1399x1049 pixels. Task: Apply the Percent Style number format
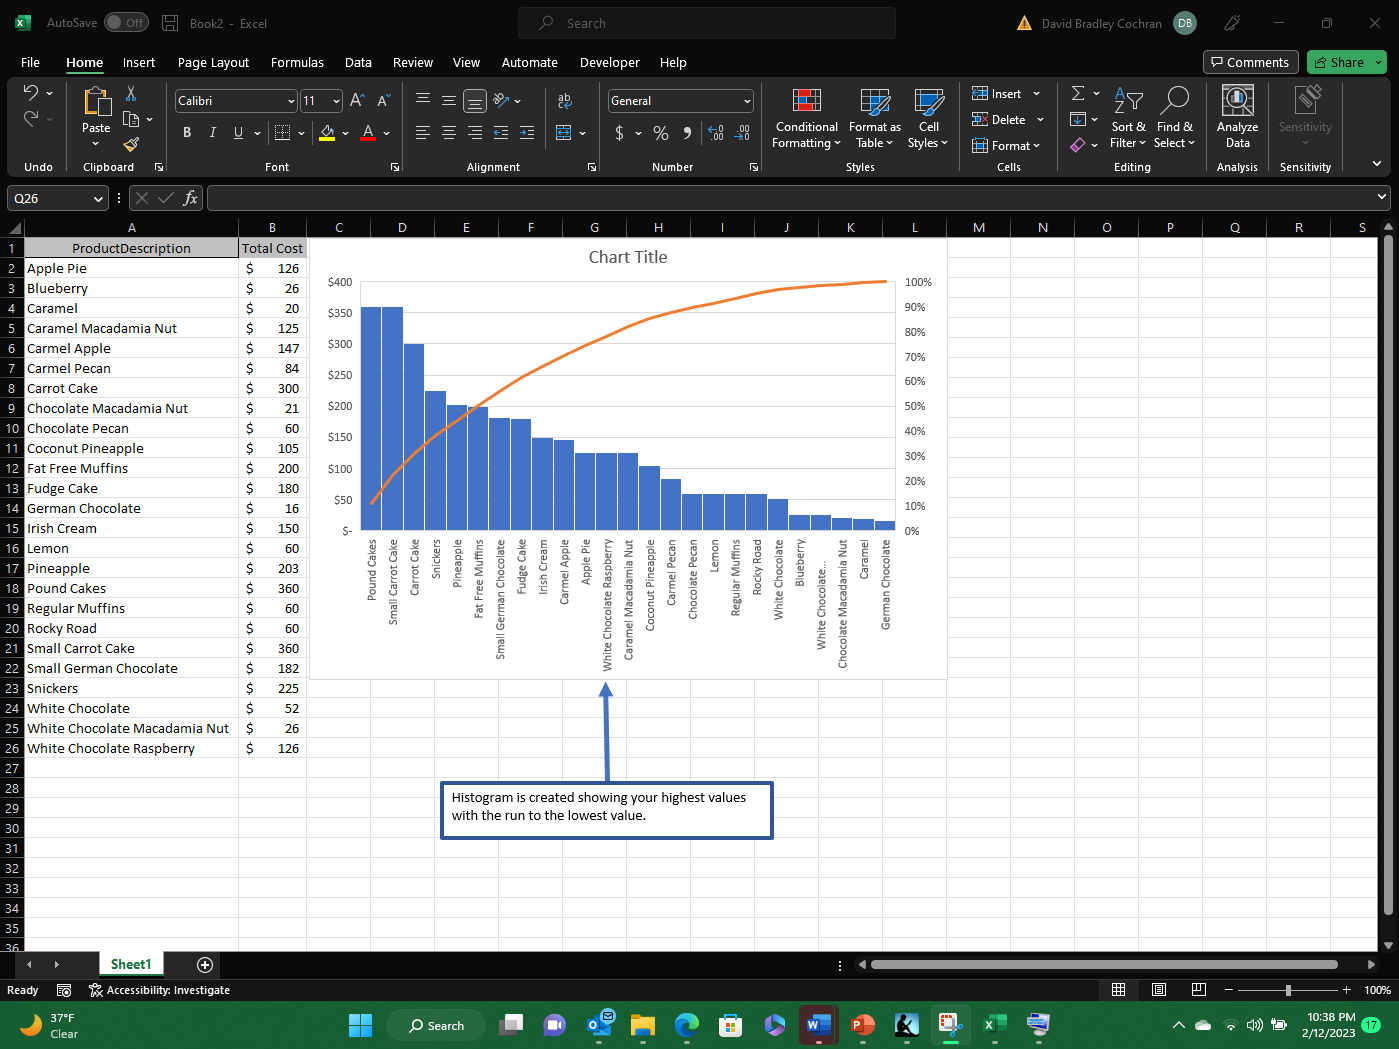pyautogui.click(x=660, y=132)
